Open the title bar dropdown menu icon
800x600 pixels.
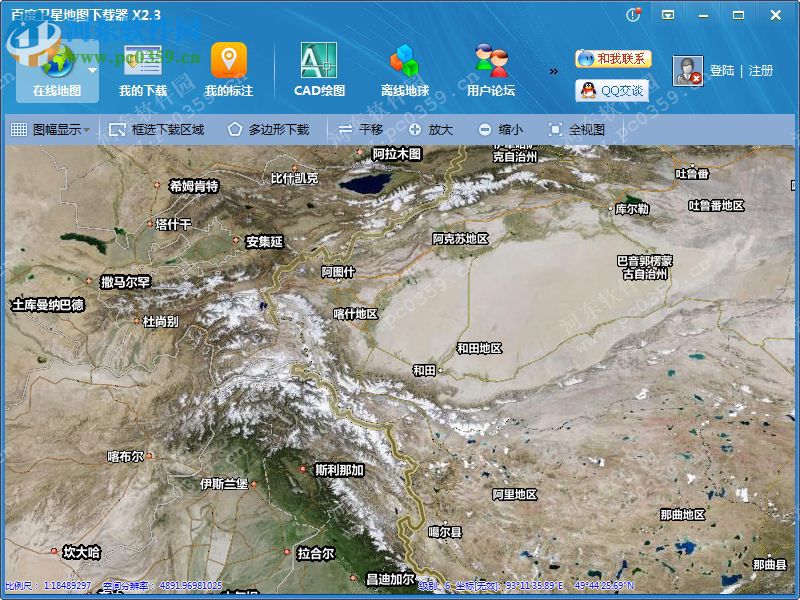[668, 15]
